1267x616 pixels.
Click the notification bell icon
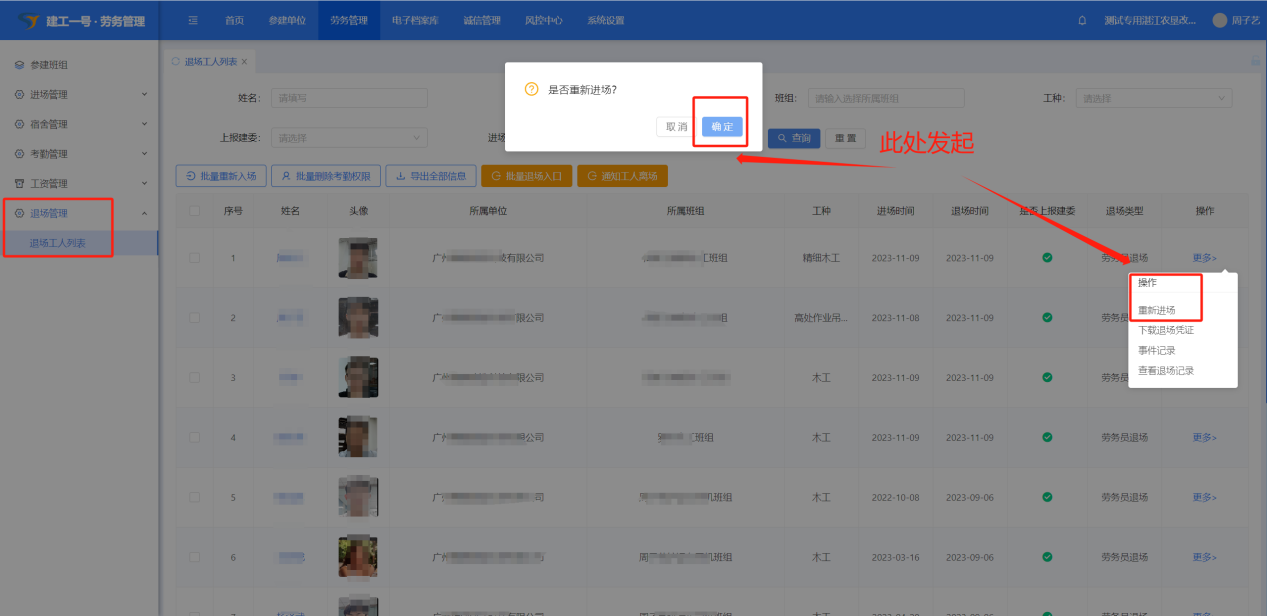tap(1082, 21)
